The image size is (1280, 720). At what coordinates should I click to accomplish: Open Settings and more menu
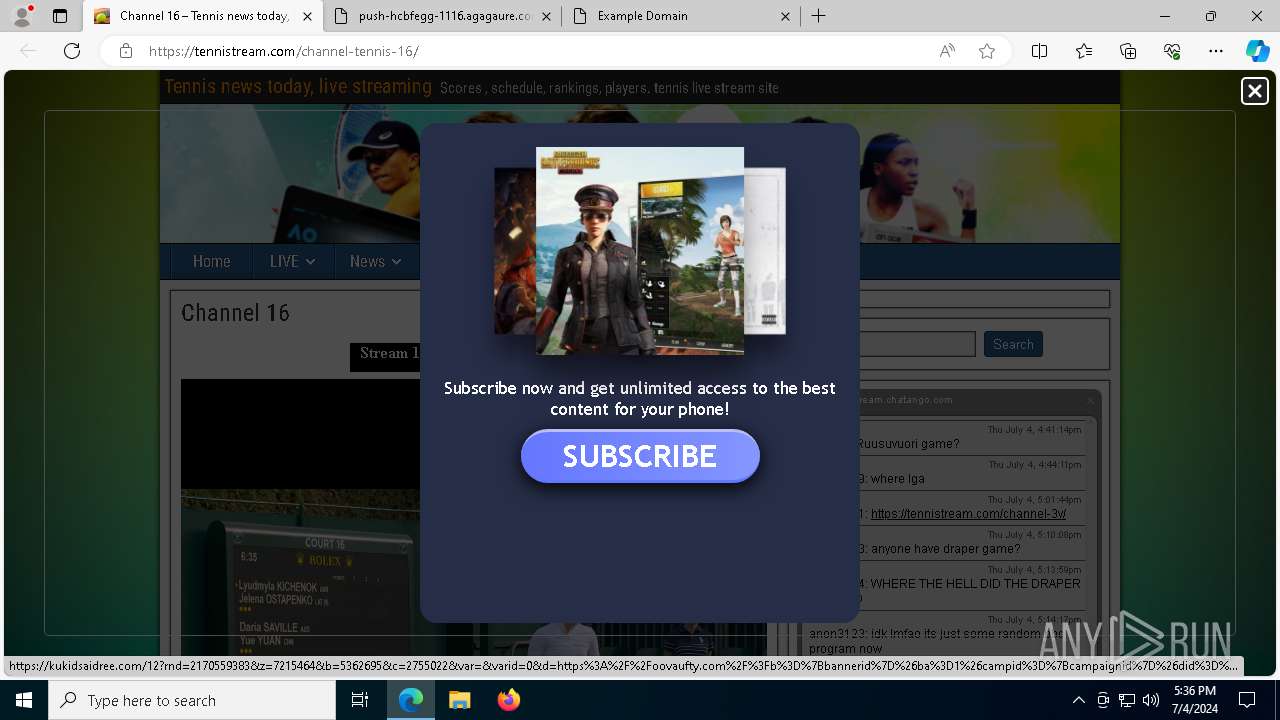pyautogui.click(x=1216, y=51)
